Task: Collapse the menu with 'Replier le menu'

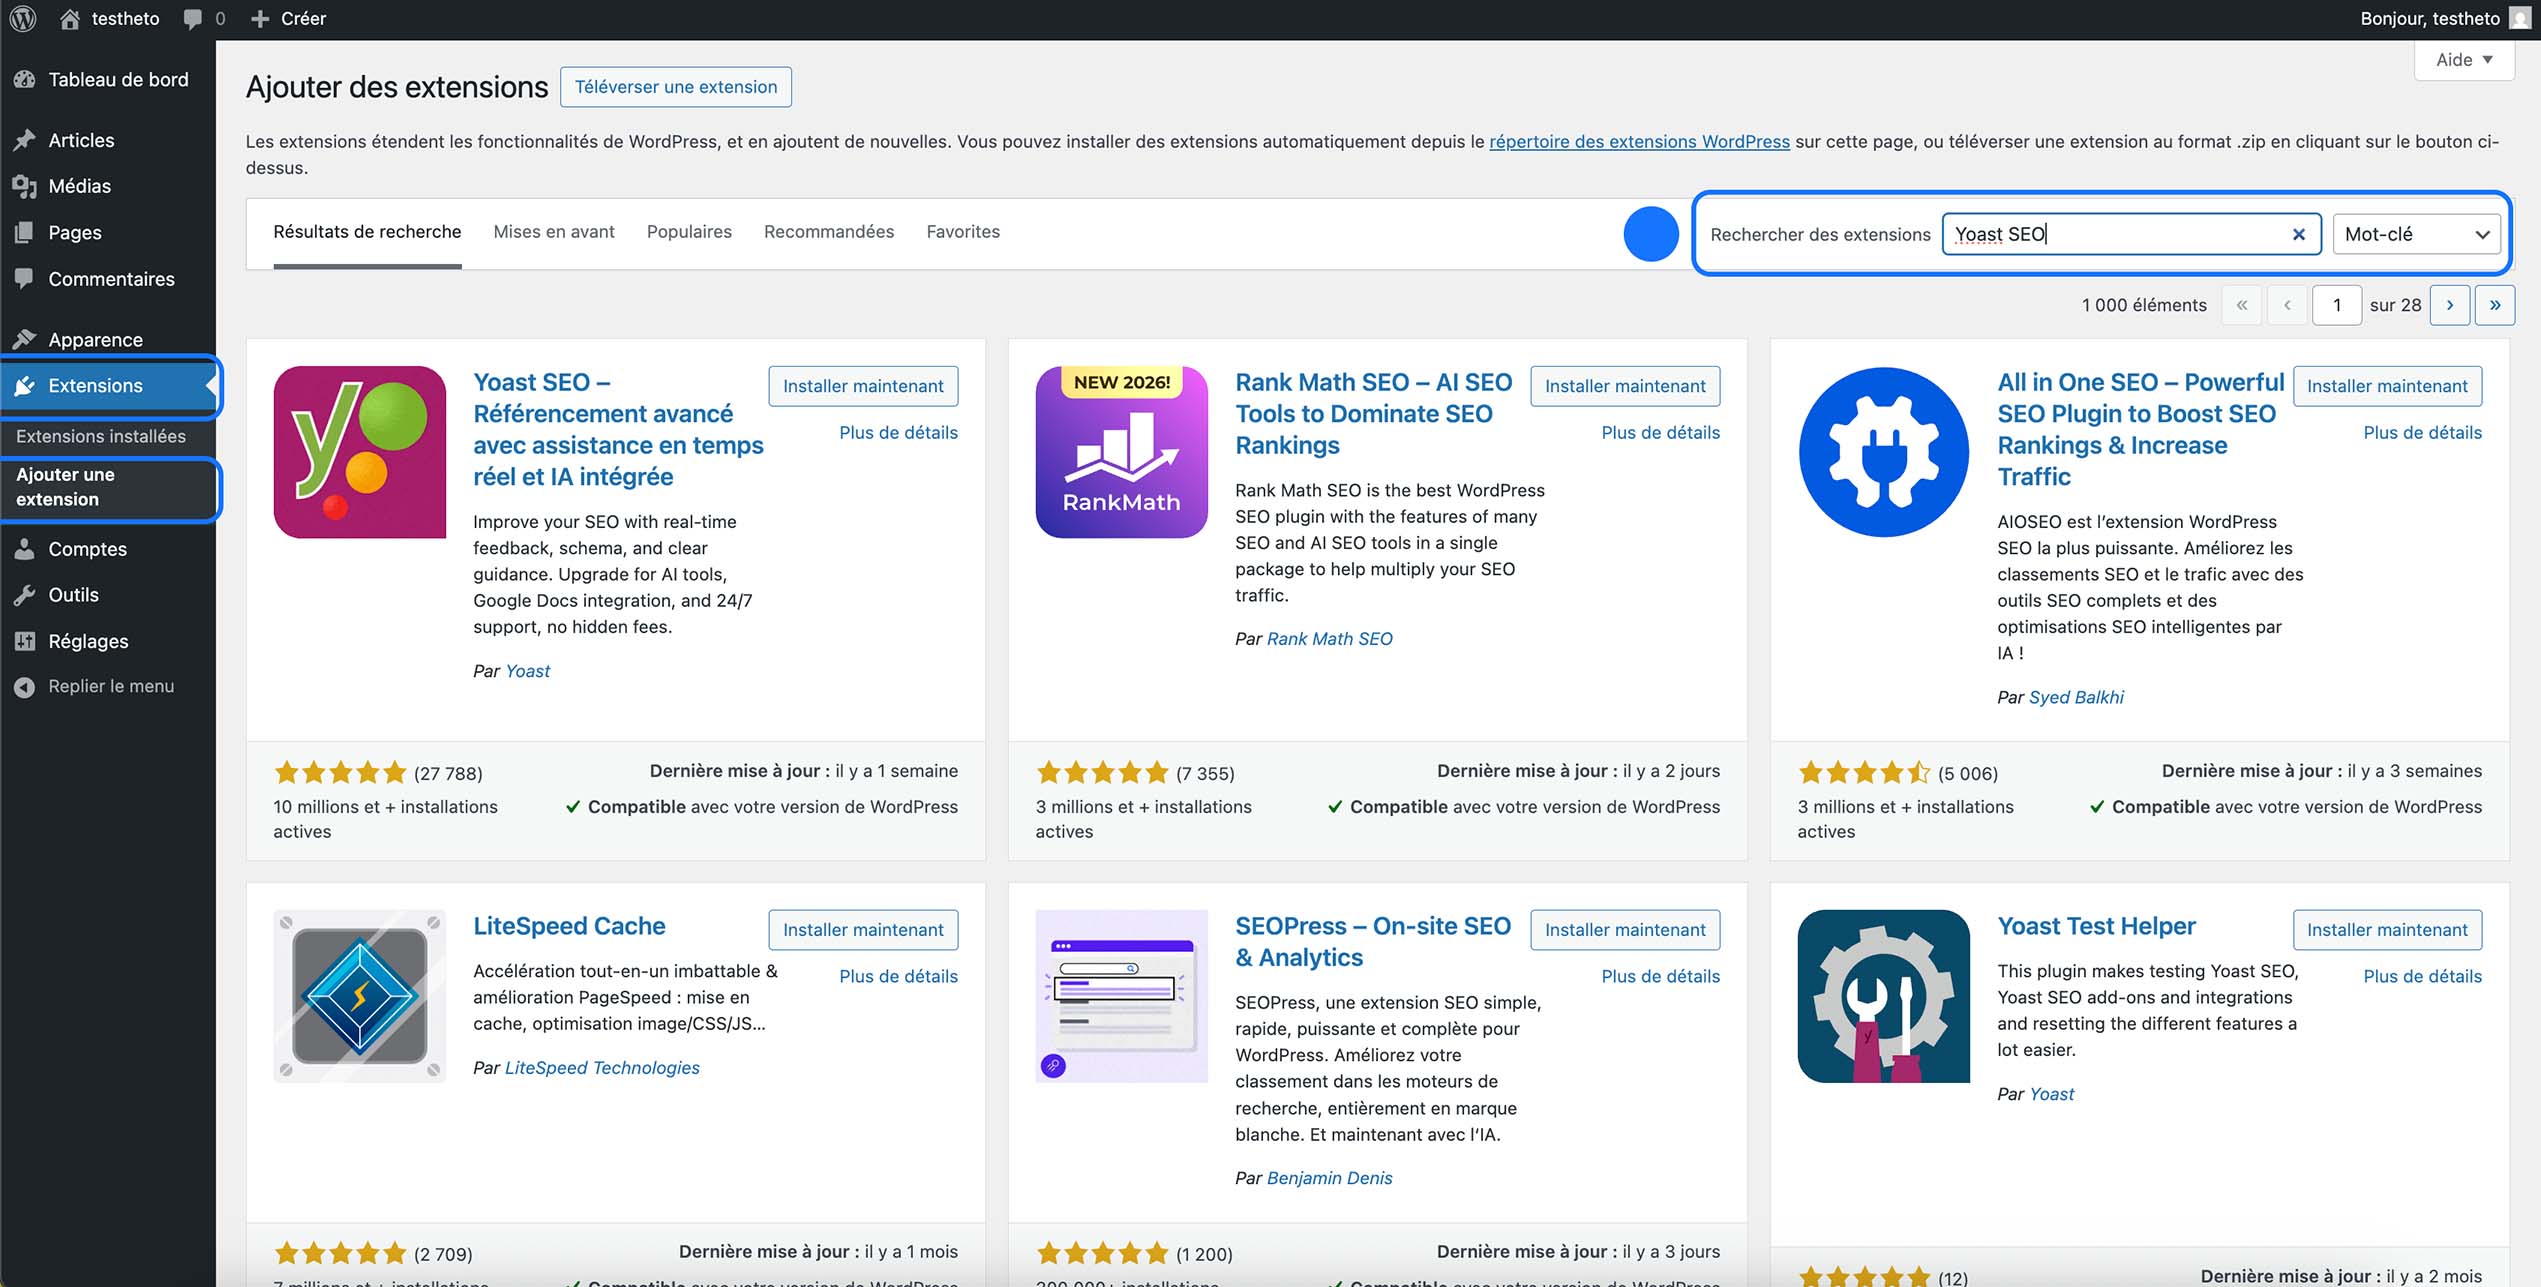Action: [111, 686]
